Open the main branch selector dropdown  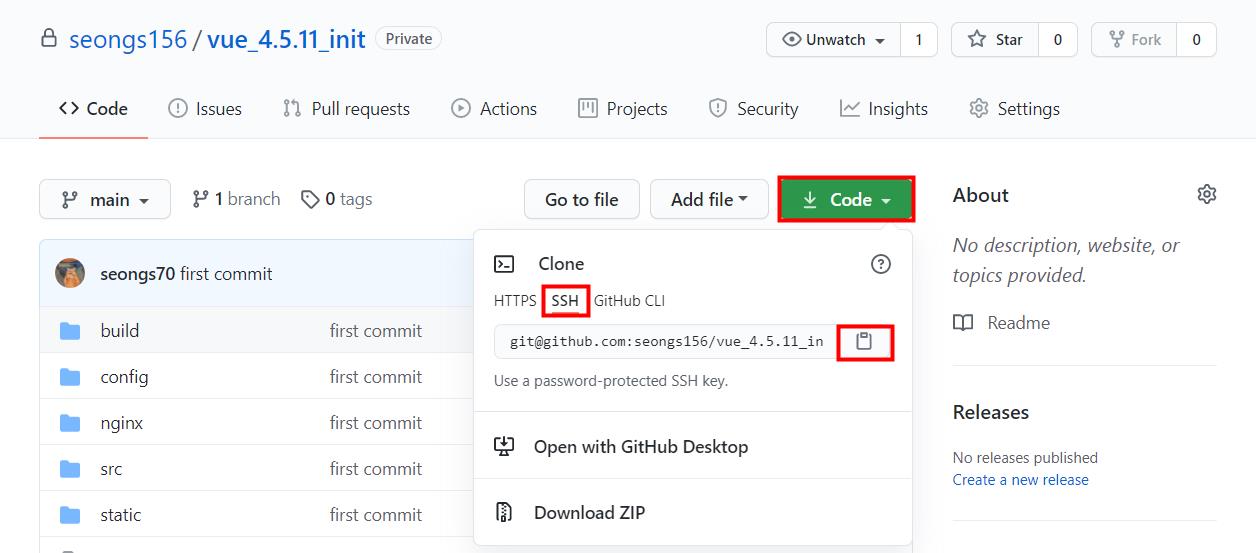(x=105, y=200)
